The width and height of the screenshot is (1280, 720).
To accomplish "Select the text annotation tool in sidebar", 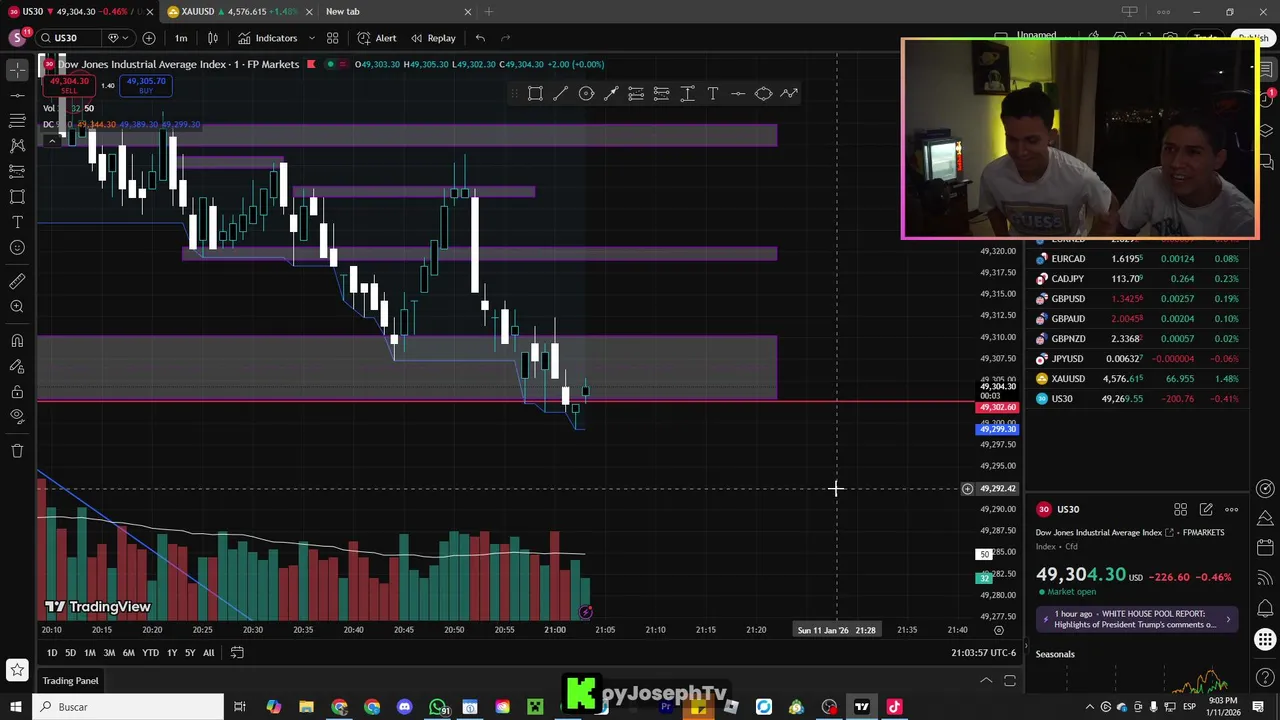I will point(17,222).
